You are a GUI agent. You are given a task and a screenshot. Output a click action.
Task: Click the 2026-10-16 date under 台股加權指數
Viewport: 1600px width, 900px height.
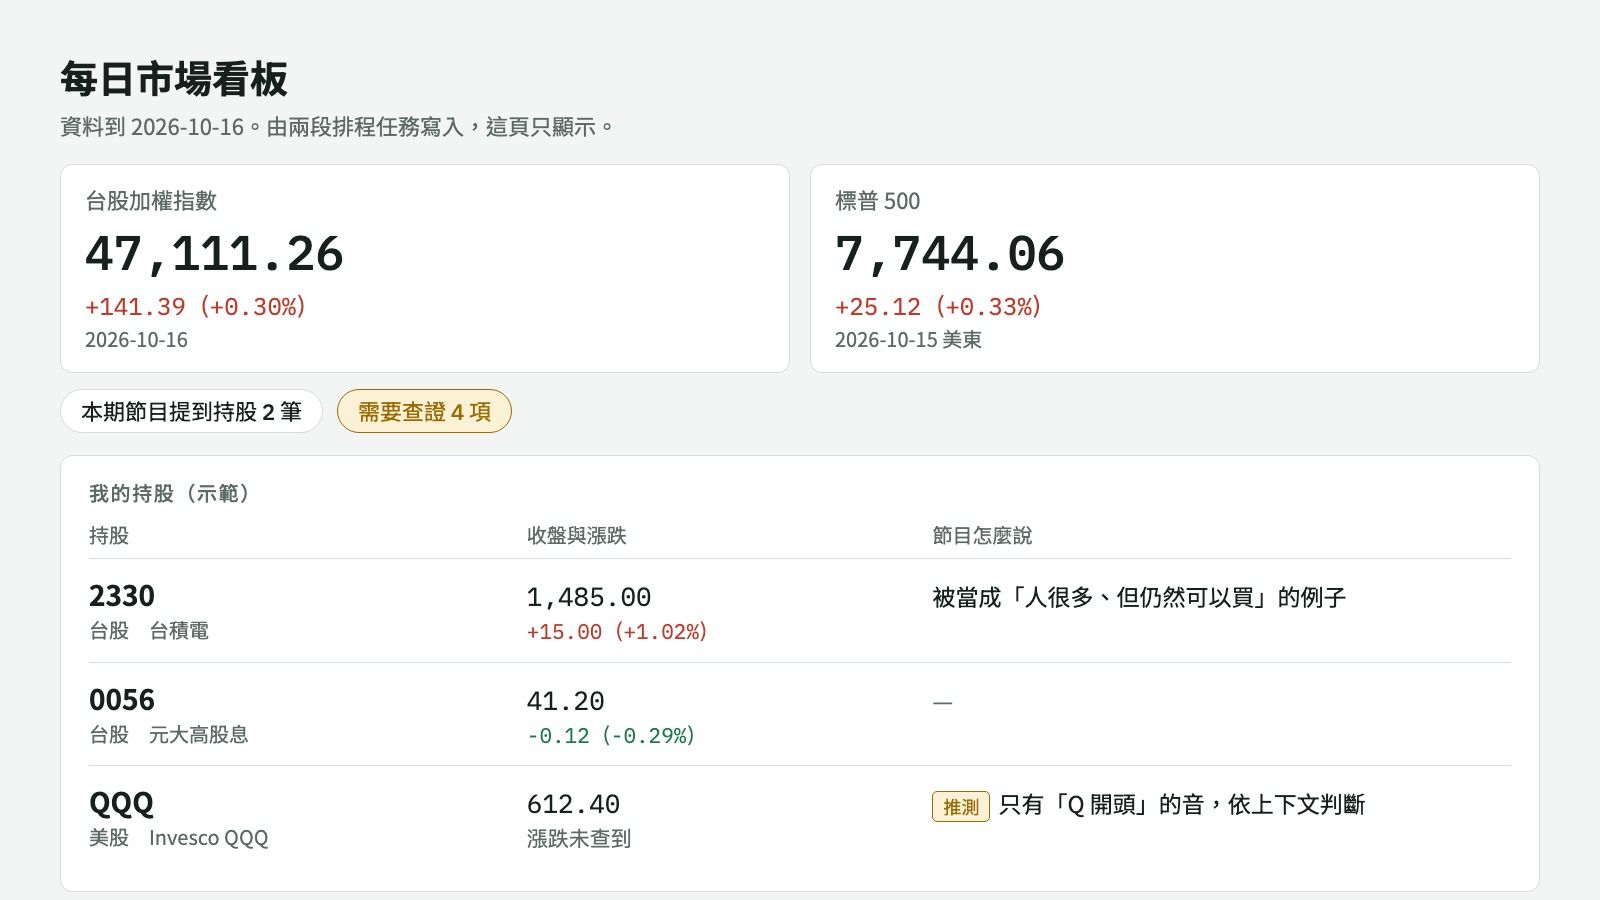pyautogui.click(x=136, y=340)
